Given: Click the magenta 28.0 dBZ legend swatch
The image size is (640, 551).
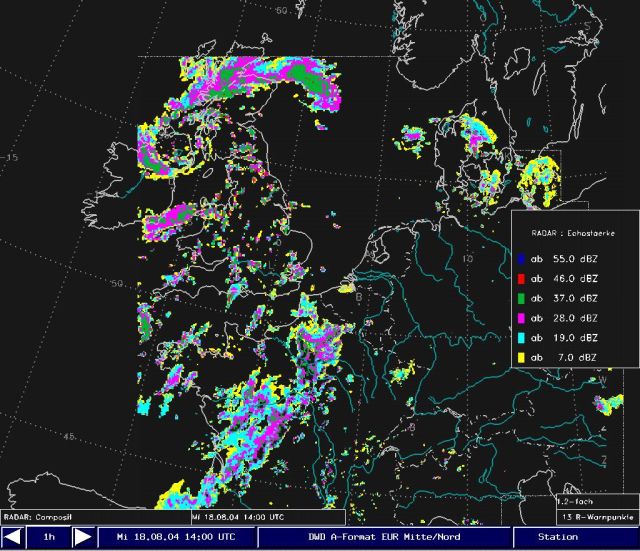Looking at the screenshot, I should (x=522, y=318).
